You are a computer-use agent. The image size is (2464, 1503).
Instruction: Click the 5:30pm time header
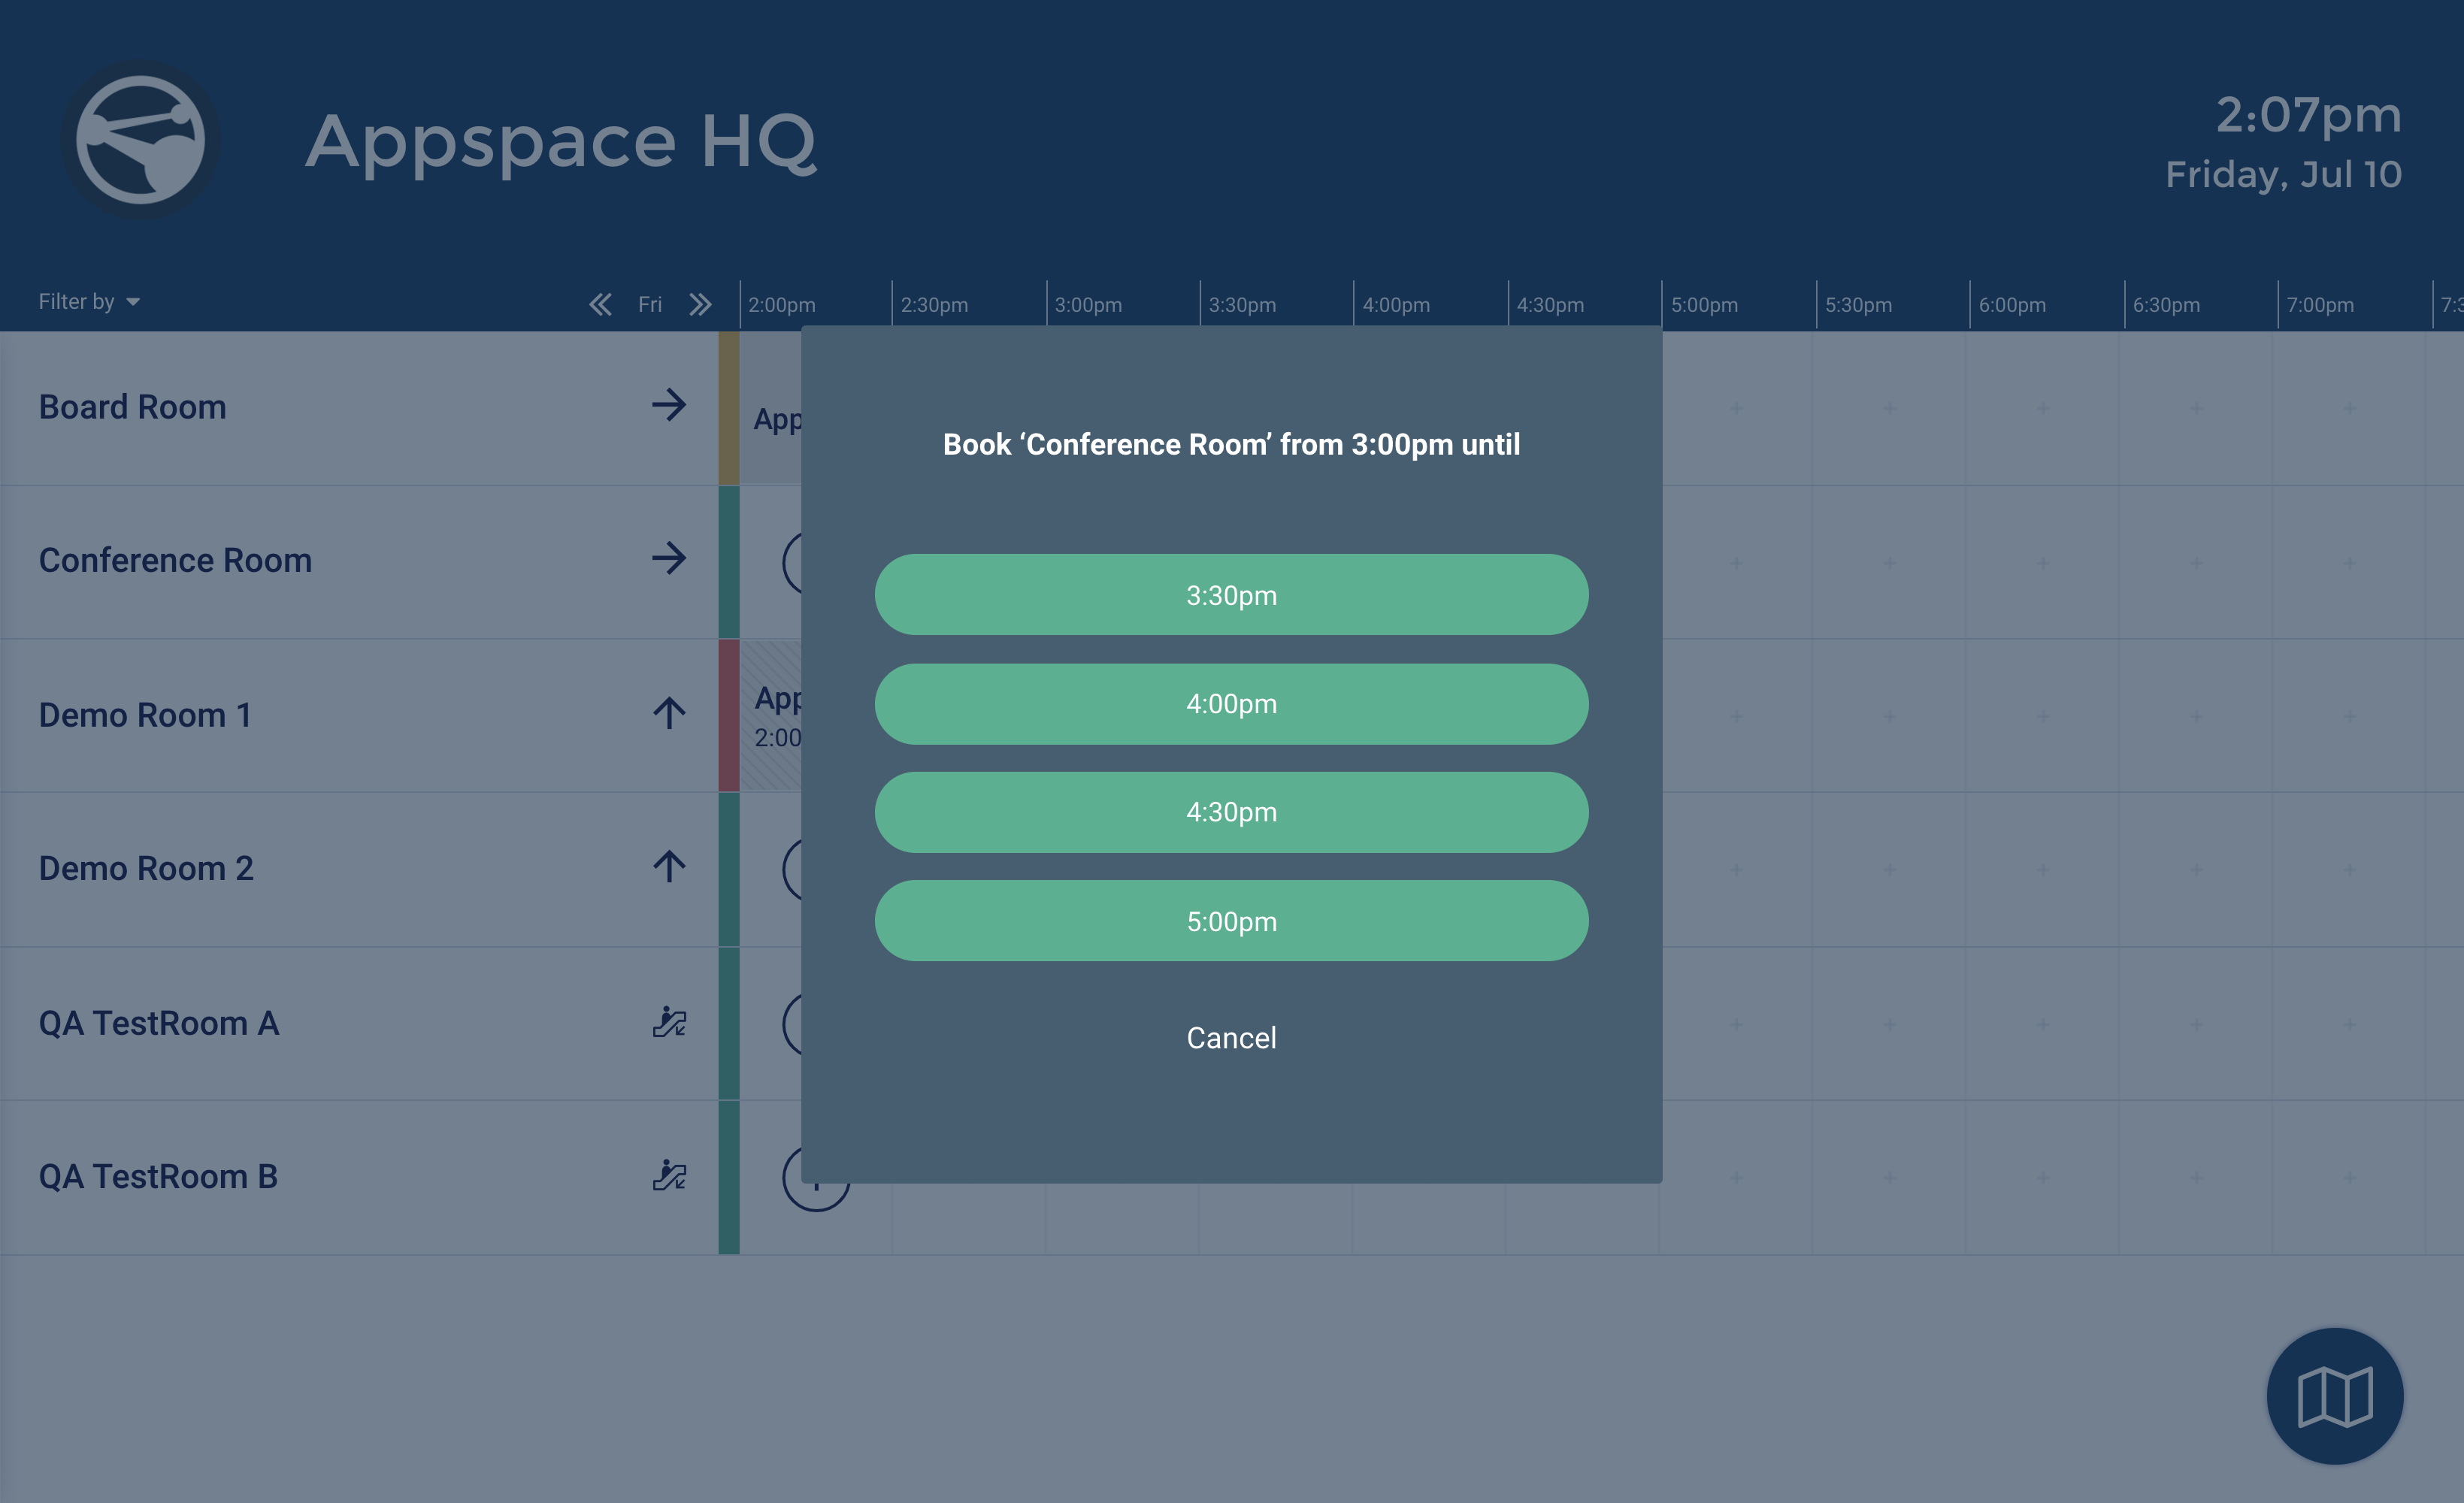[1858, 305]
